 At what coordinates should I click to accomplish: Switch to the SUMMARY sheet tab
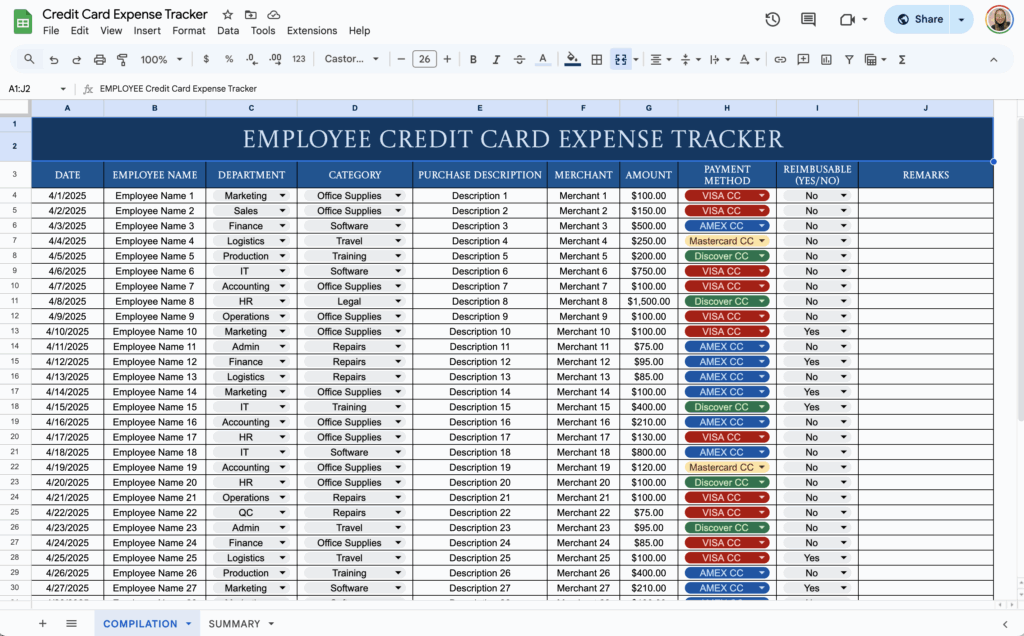232,623
